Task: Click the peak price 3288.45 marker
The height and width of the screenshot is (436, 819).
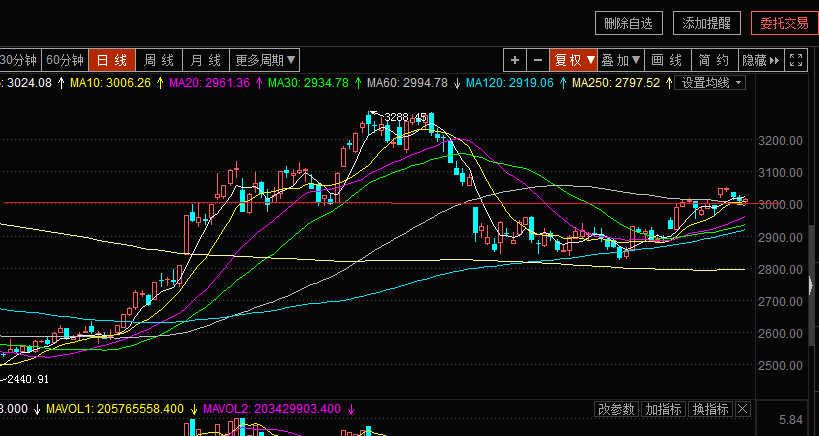Action: tap(405, 117)
